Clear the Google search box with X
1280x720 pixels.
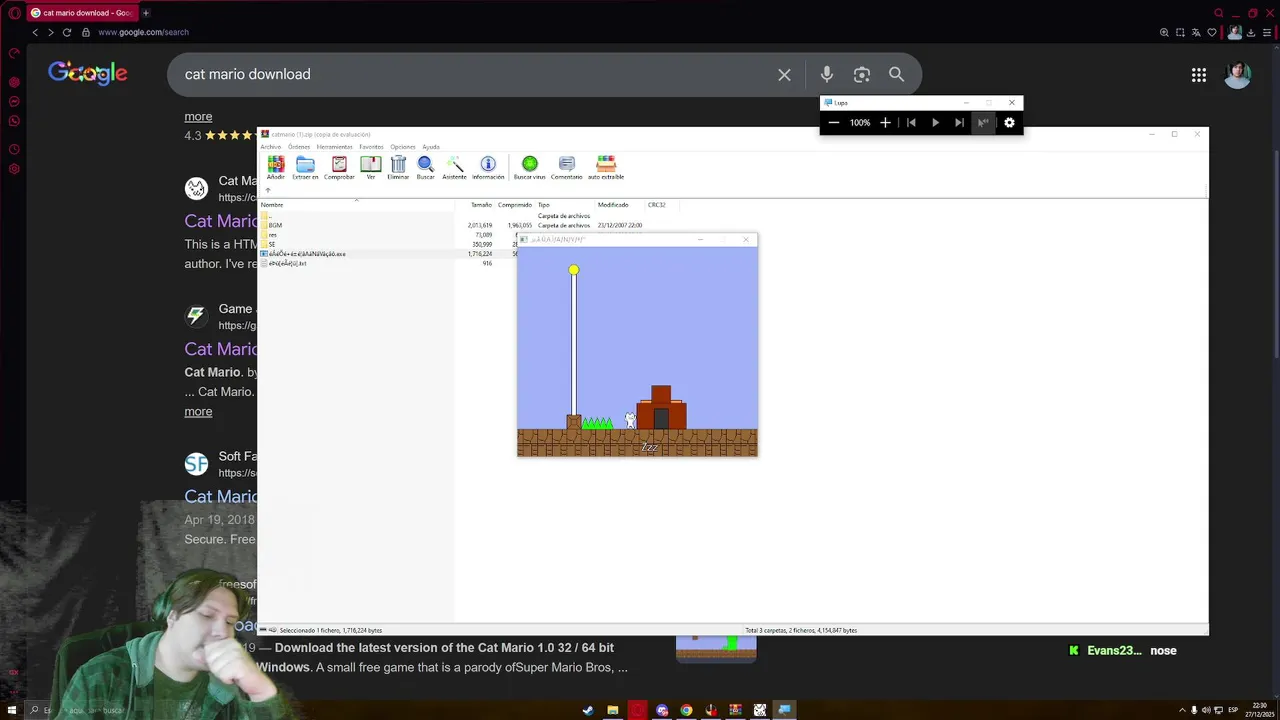tap(784, 75)
